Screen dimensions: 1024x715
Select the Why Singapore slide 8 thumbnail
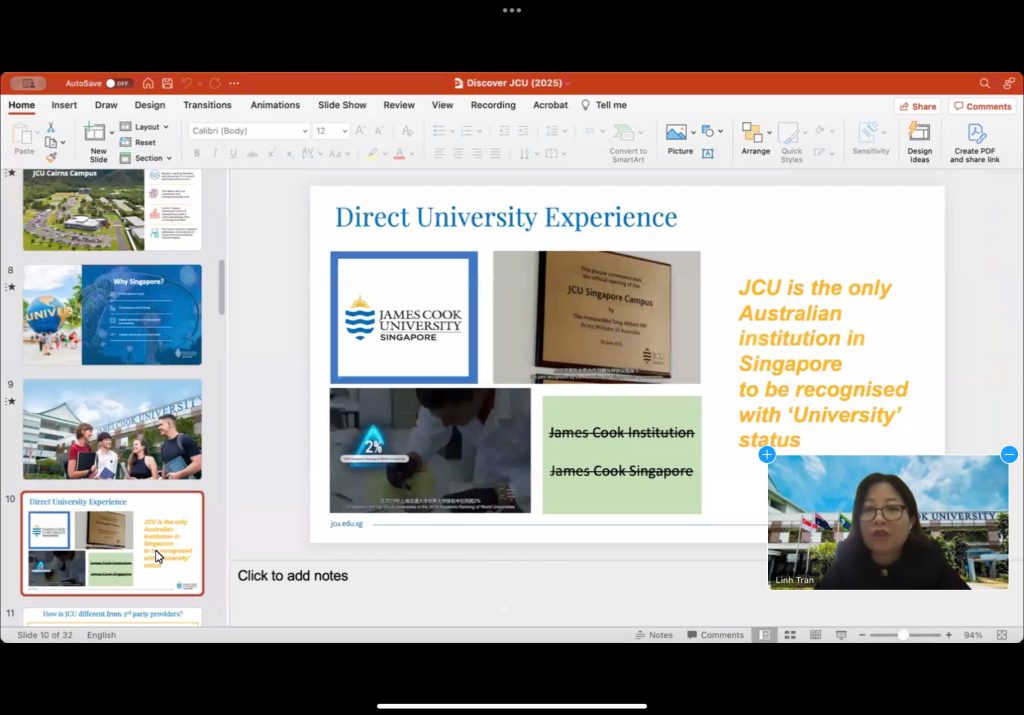[112, 315]
